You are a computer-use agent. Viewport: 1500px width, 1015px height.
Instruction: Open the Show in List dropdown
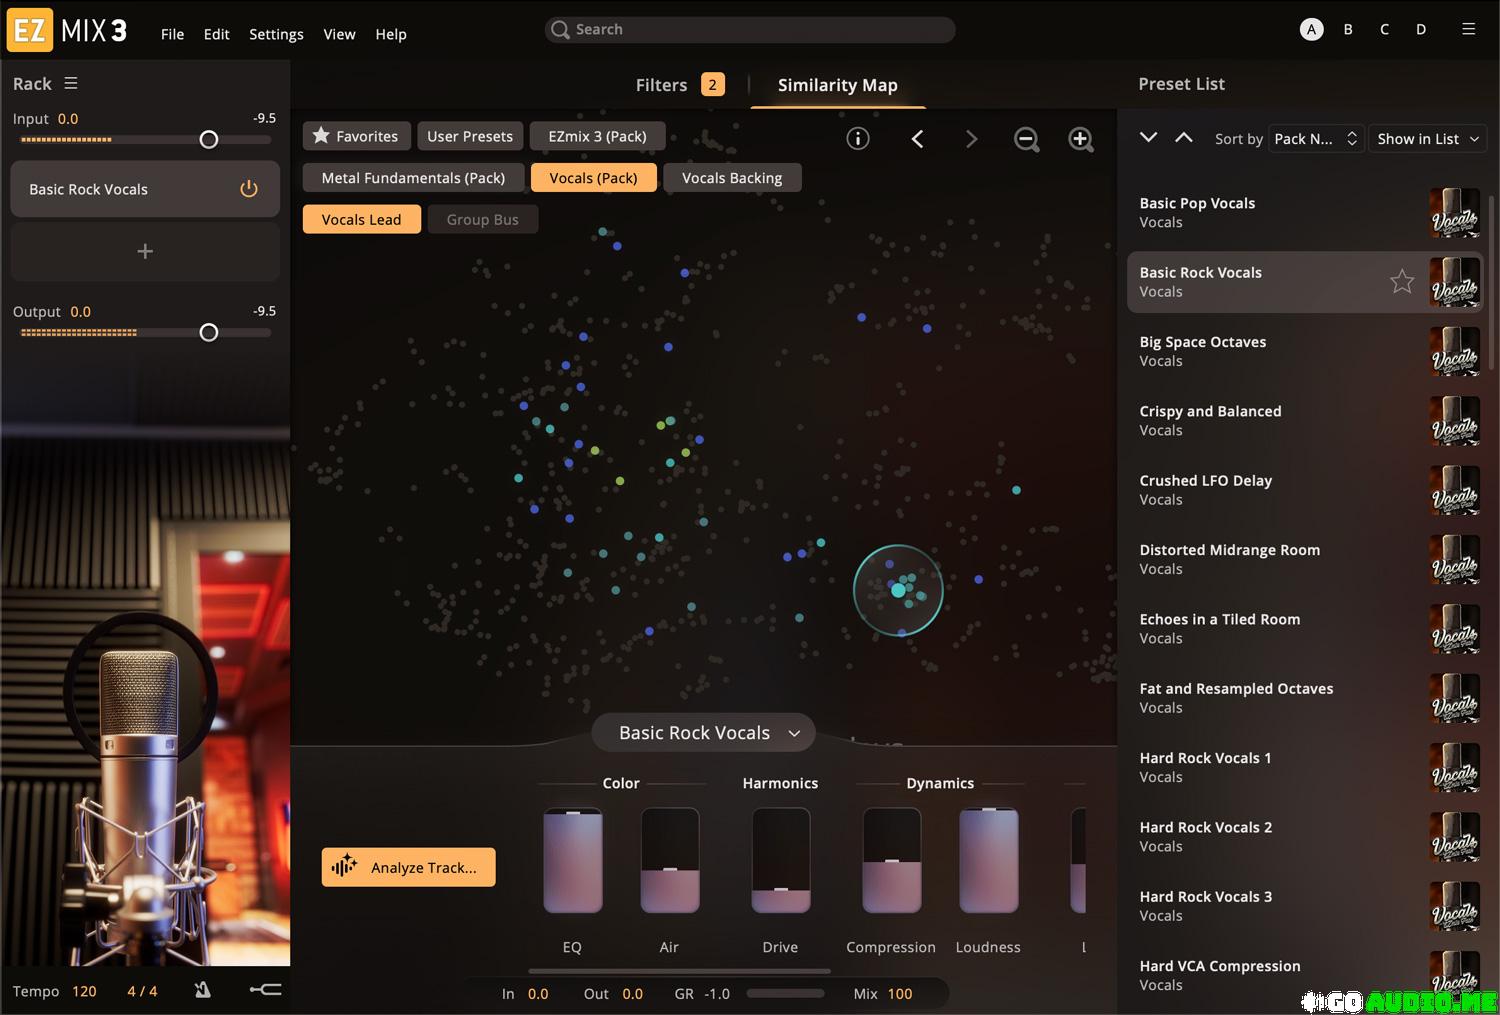point(1428,139)
